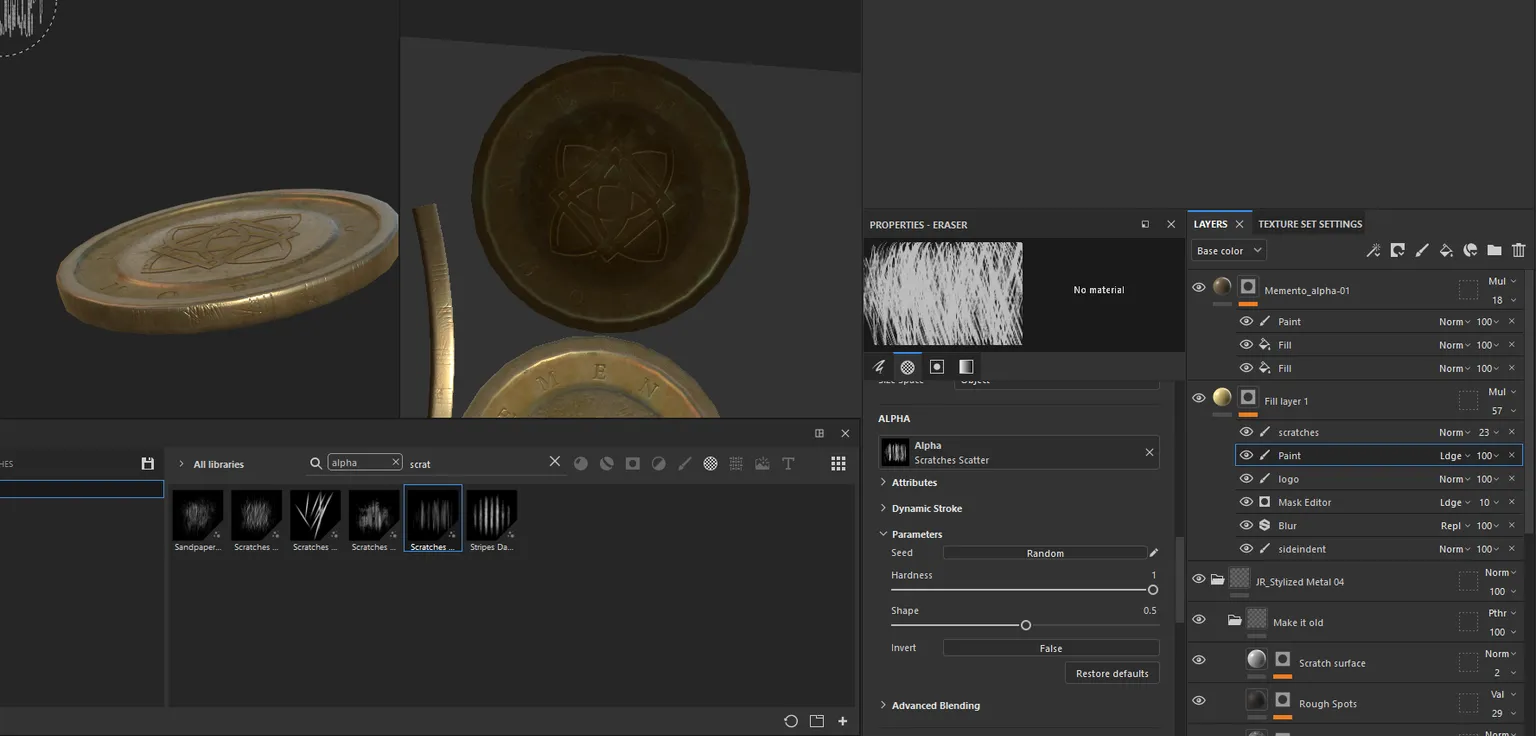Expand the Attributes section

(914, 482)
